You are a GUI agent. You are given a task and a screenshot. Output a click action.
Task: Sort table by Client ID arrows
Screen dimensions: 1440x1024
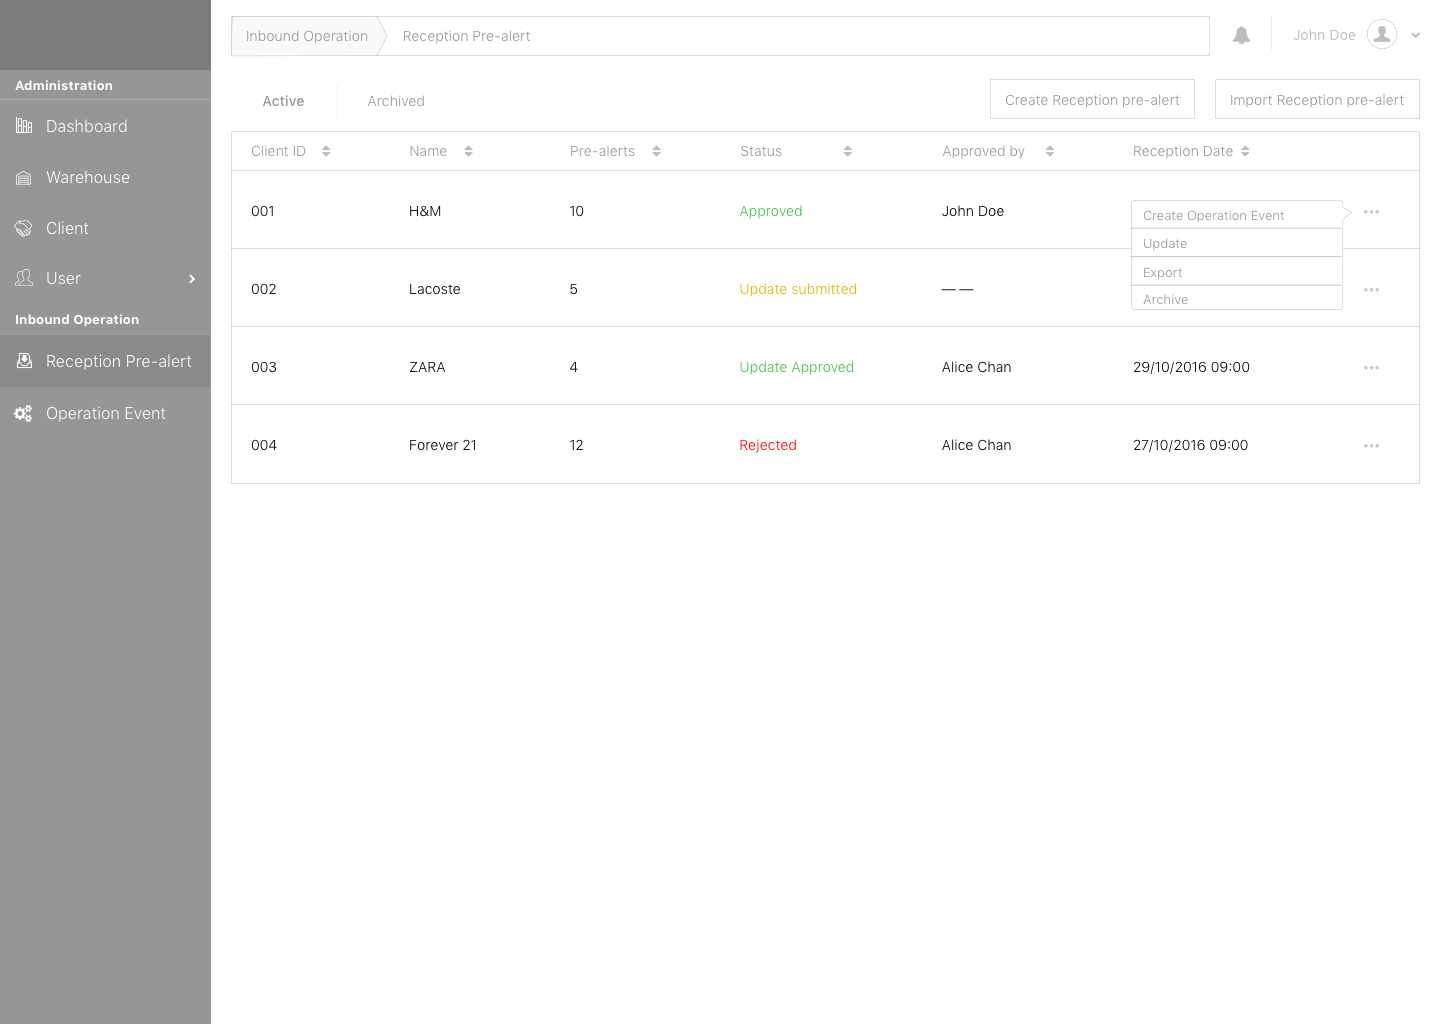(x=326, y=151)
